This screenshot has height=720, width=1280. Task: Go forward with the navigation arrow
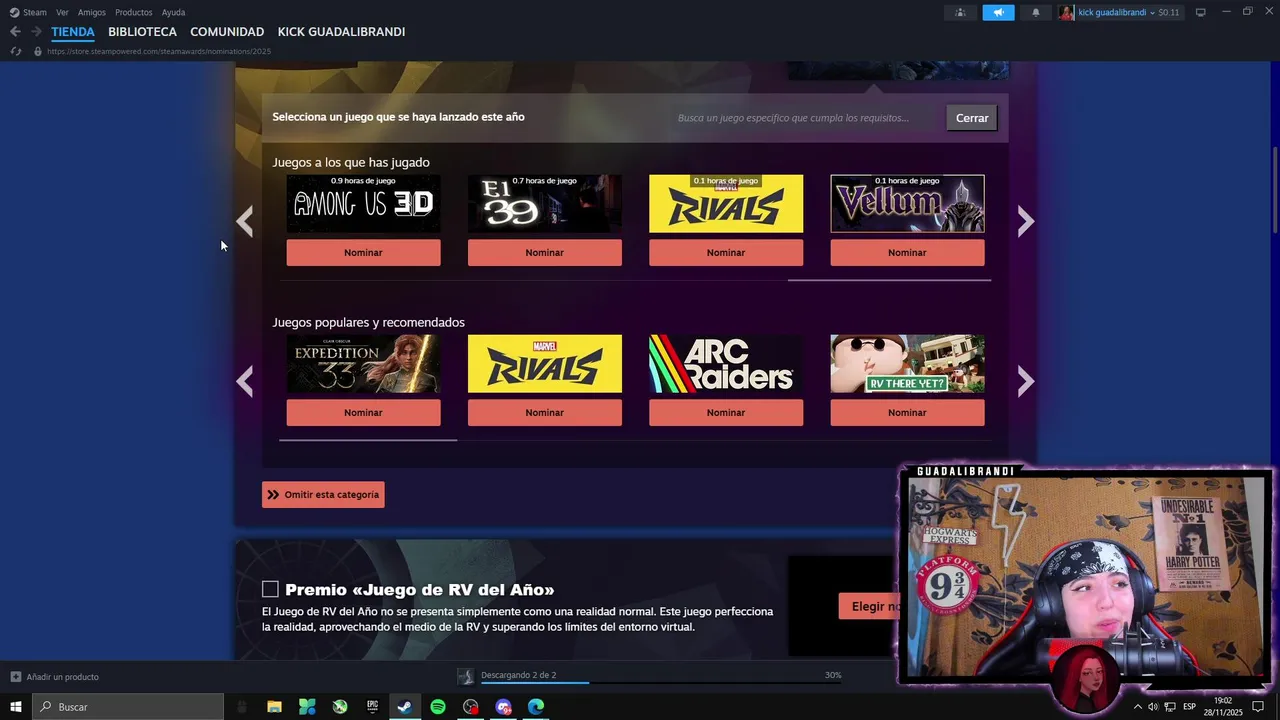pyautogui.click(x=36, y=32)
